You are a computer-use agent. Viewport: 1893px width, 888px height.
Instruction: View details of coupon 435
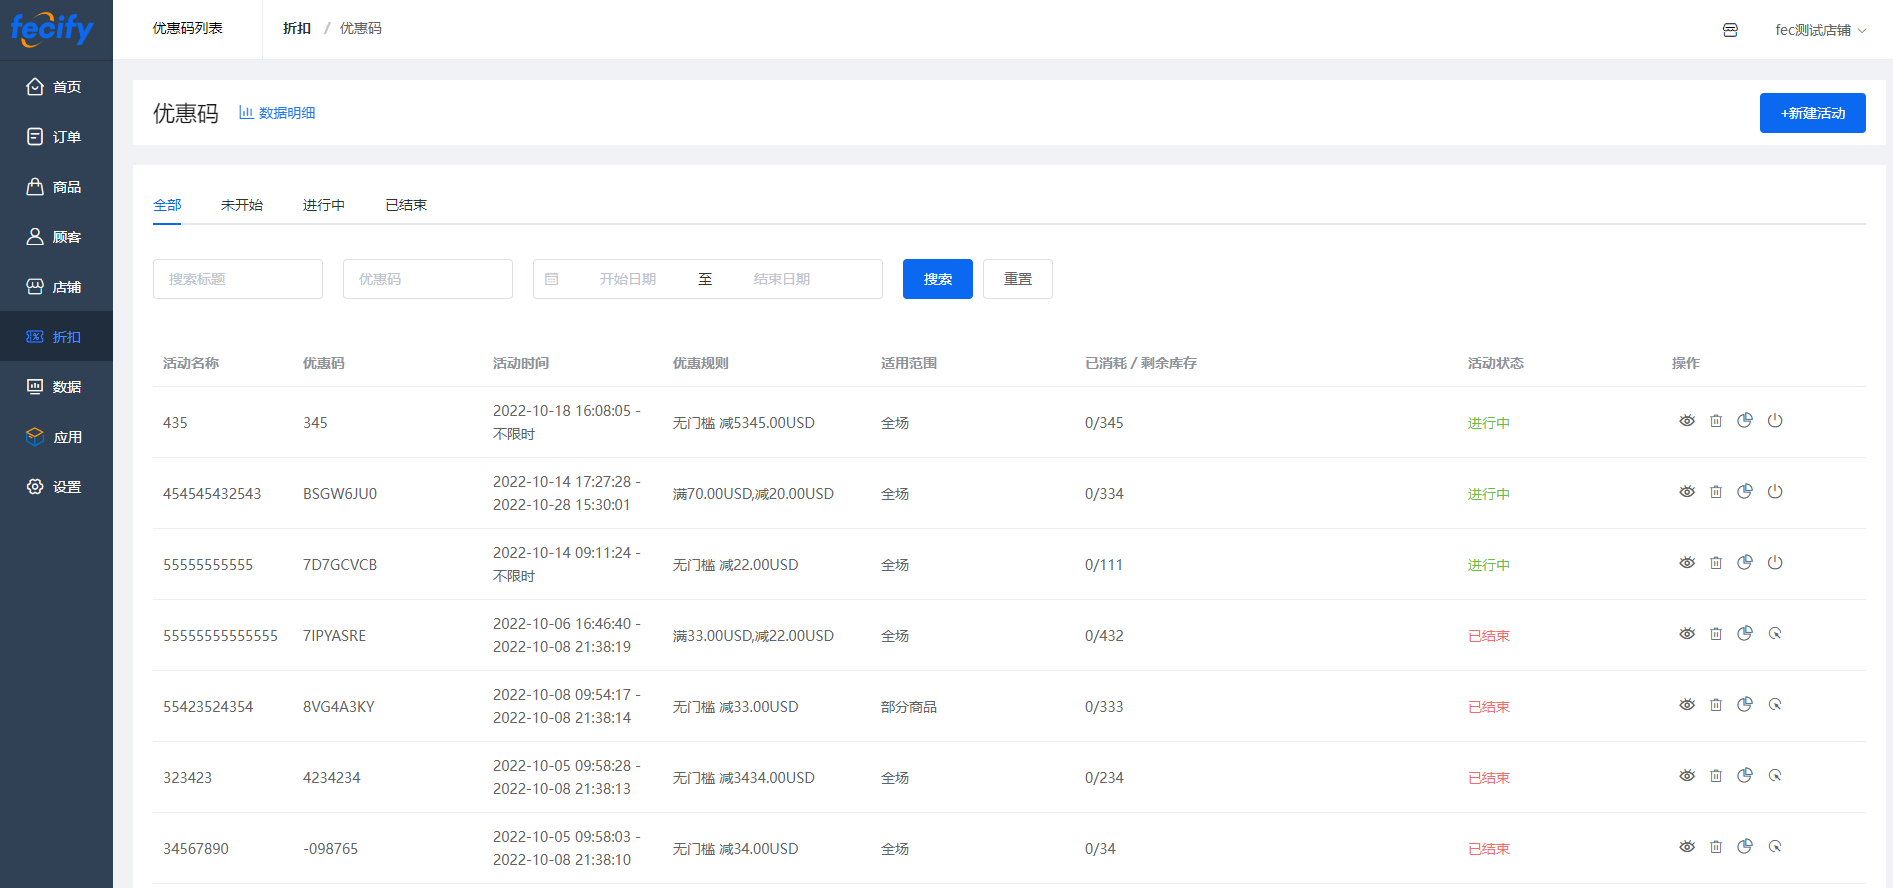click(x=1687, y=421)
